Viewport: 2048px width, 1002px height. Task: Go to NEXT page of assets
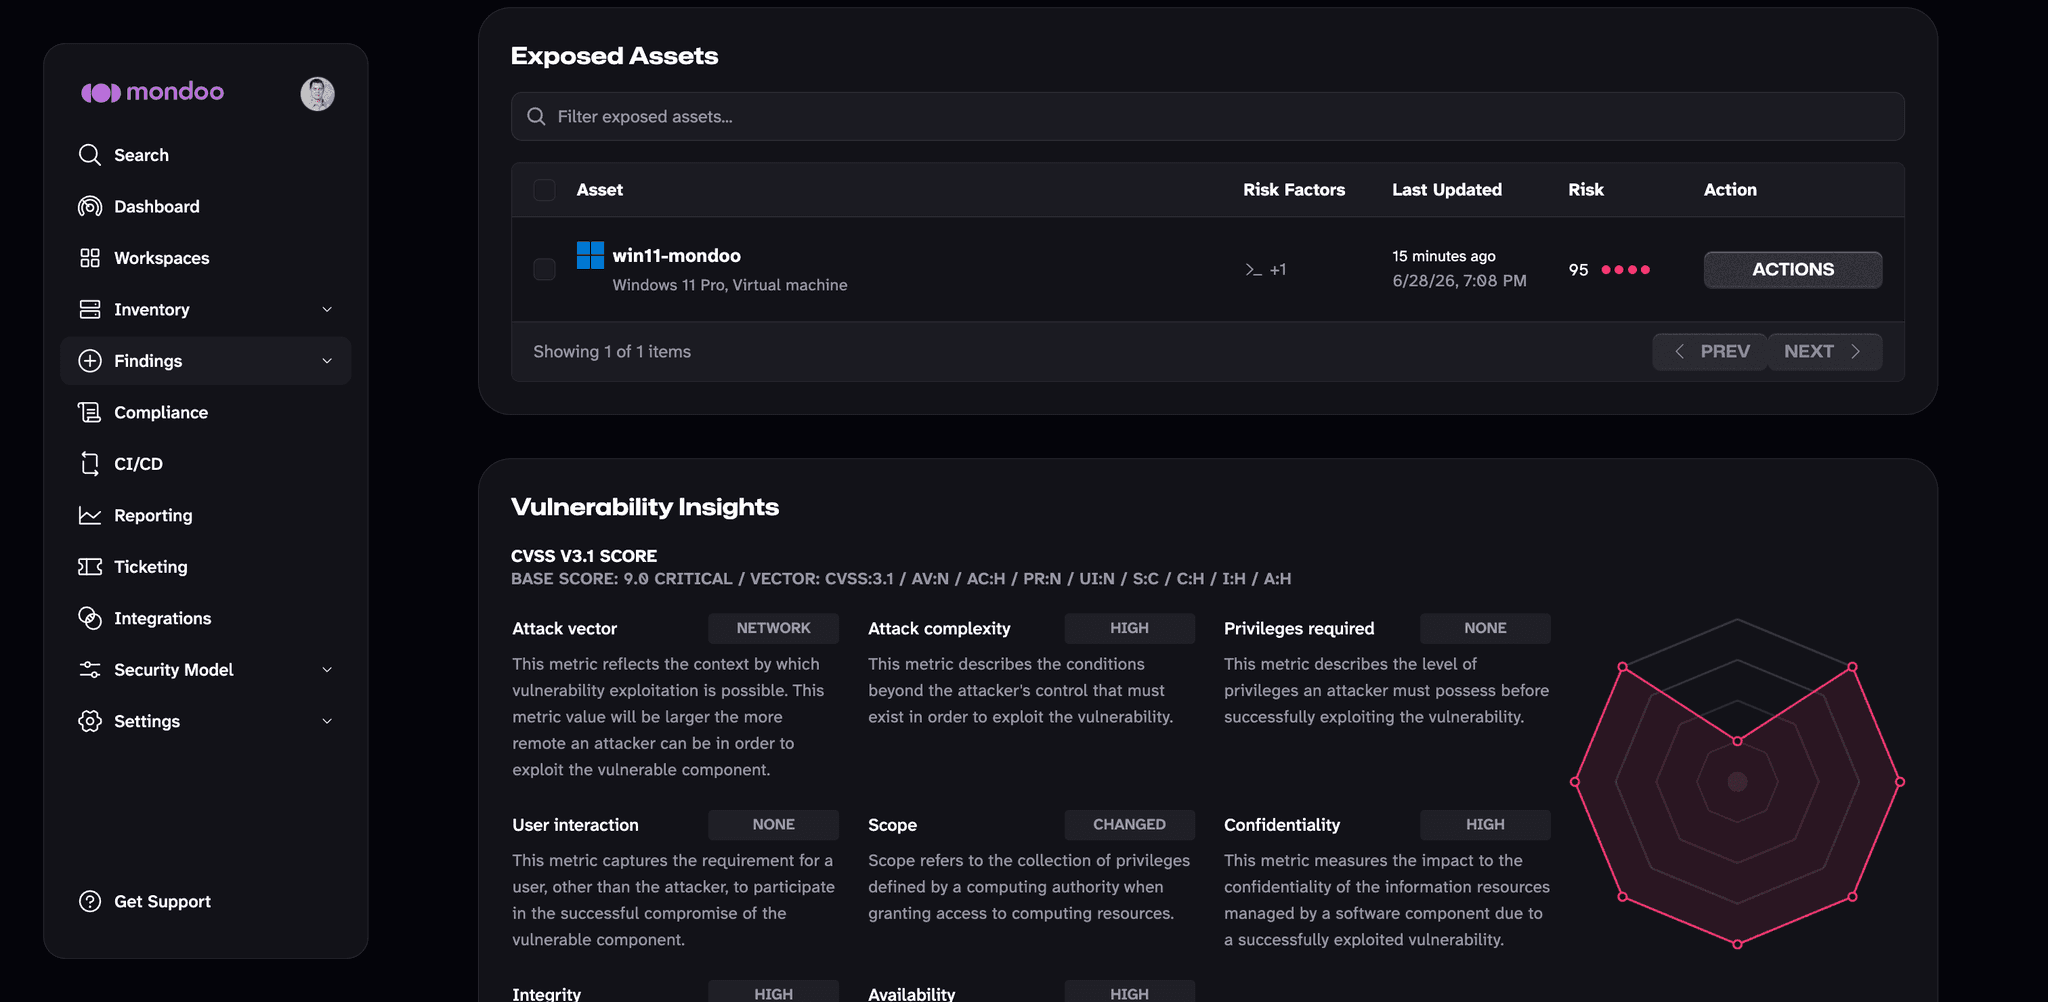[1825, 352]
